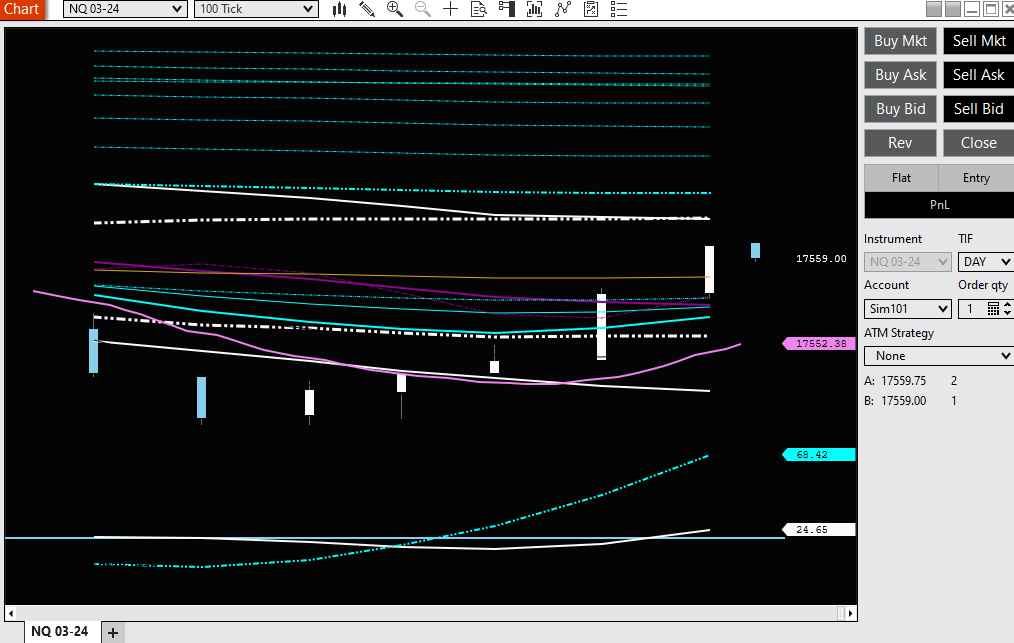Click the zoom in magnifier
This screenshot has width=1014, height=643.
394,9
